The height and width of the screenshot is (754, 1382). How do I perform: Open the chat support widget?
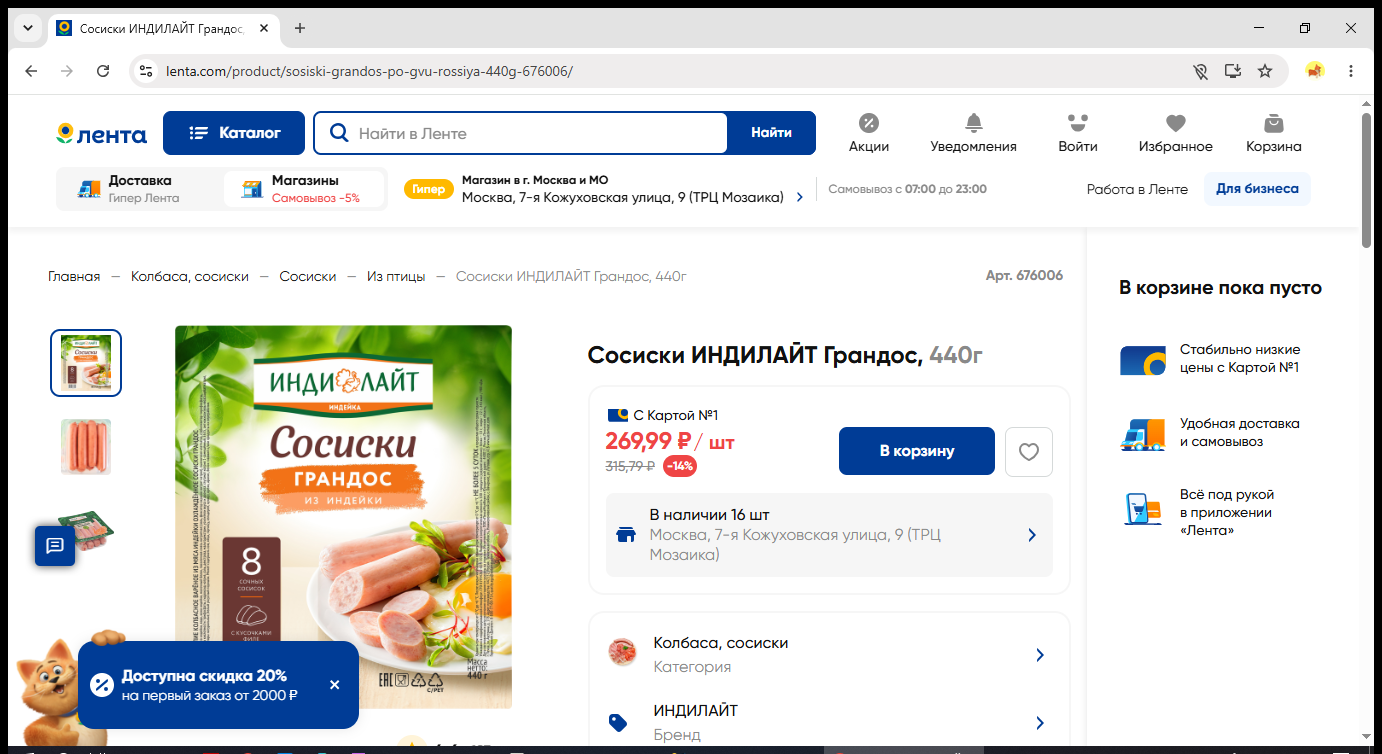click(55, 545)
